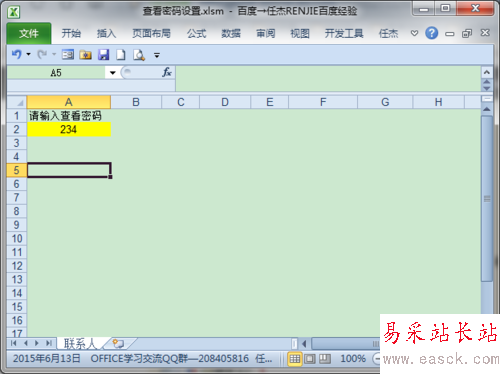Open the Name Box dropdown arrow
This screenshot has height=374, width=500.
[x=113, y=73]
